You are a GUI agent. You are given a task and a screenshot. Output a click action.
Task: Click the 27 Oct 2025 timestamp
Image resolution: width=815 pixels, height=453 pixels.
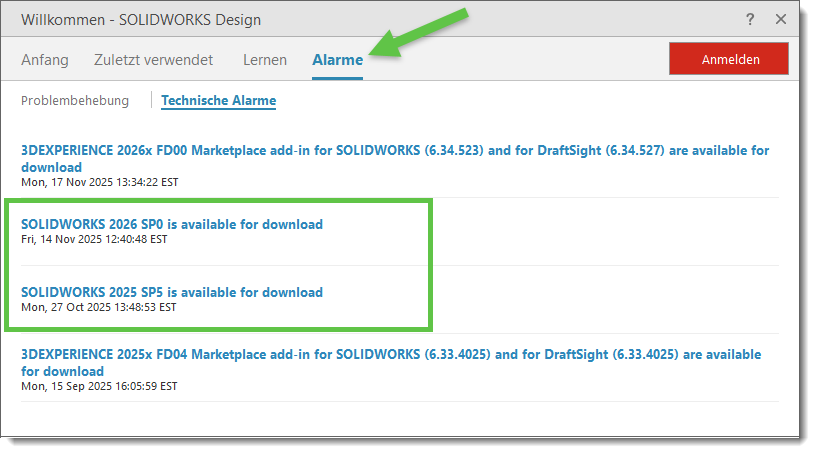98,308
